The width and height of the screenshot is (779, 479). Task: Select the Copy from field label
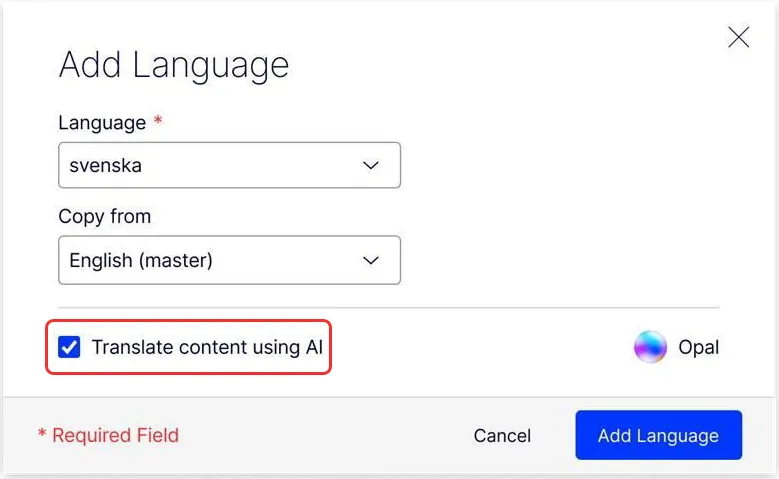coord(104,217)
